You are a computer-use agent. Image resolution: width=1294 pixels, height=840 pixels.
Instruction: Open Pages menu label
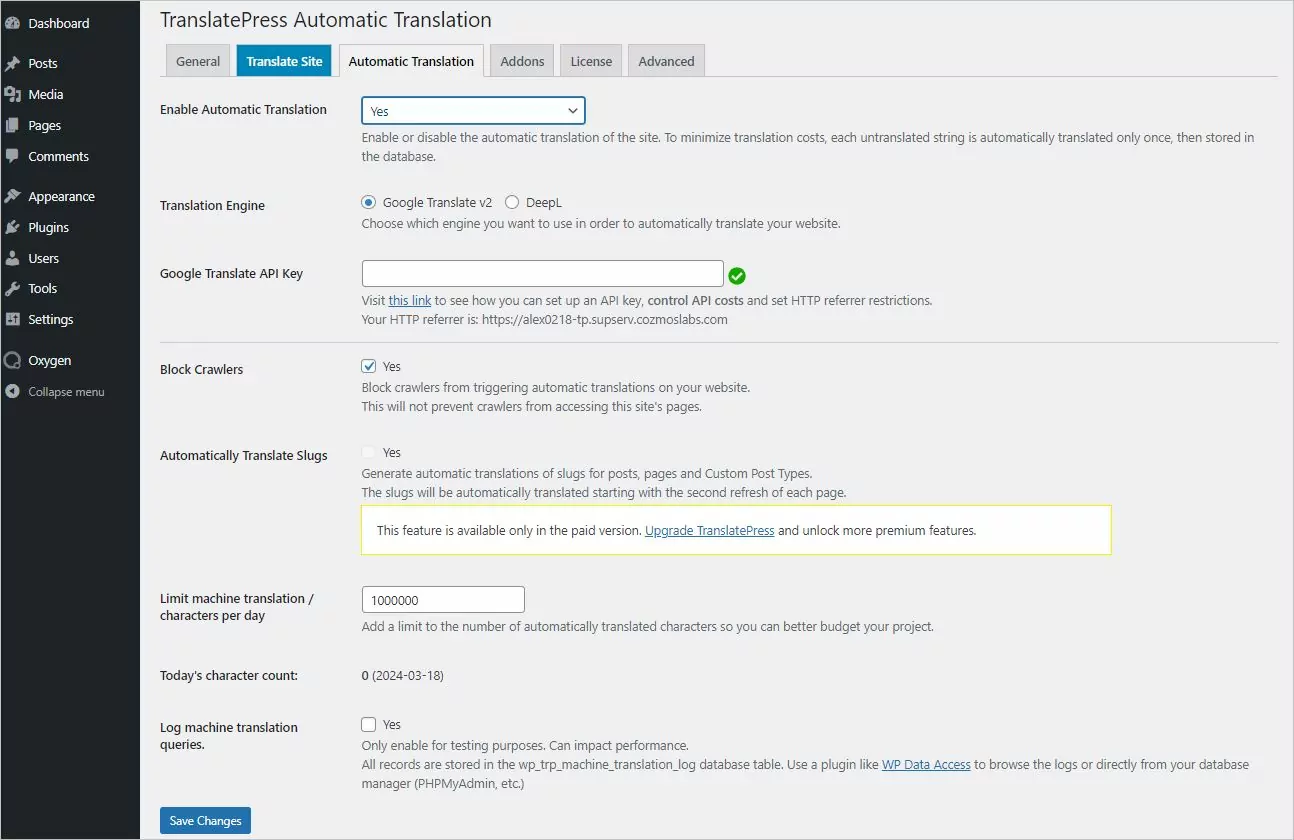click(x=45, y=125)
